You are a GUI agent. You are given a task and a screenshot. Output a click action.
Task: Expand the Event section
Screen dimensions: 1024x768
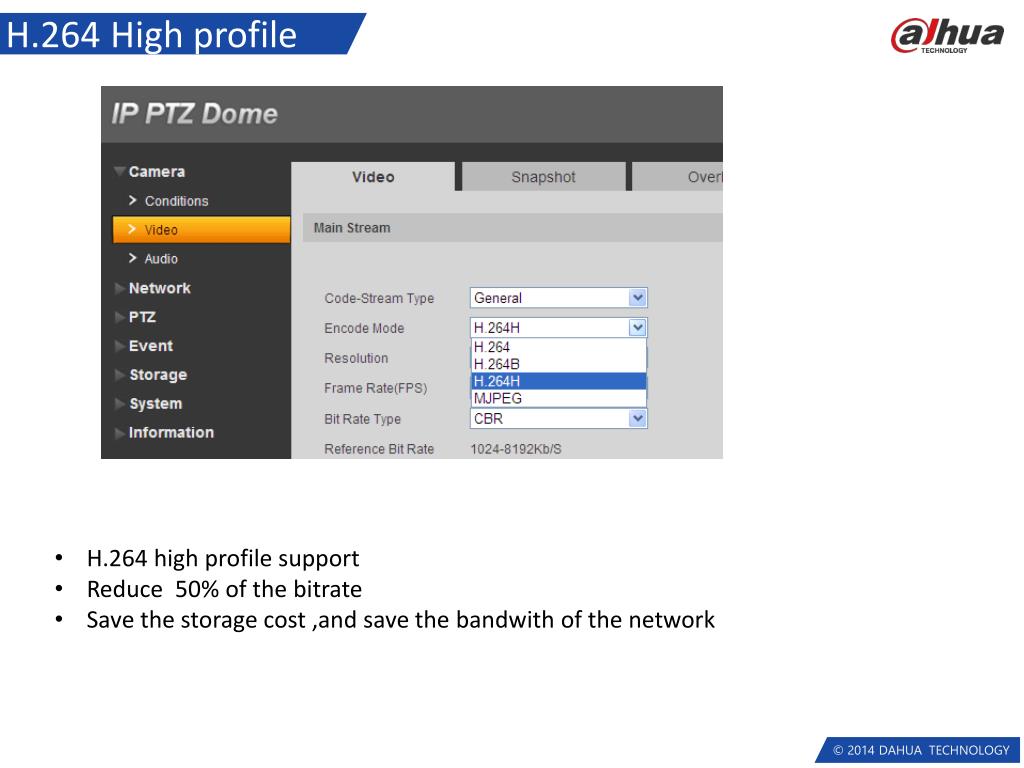click(144, 346)
